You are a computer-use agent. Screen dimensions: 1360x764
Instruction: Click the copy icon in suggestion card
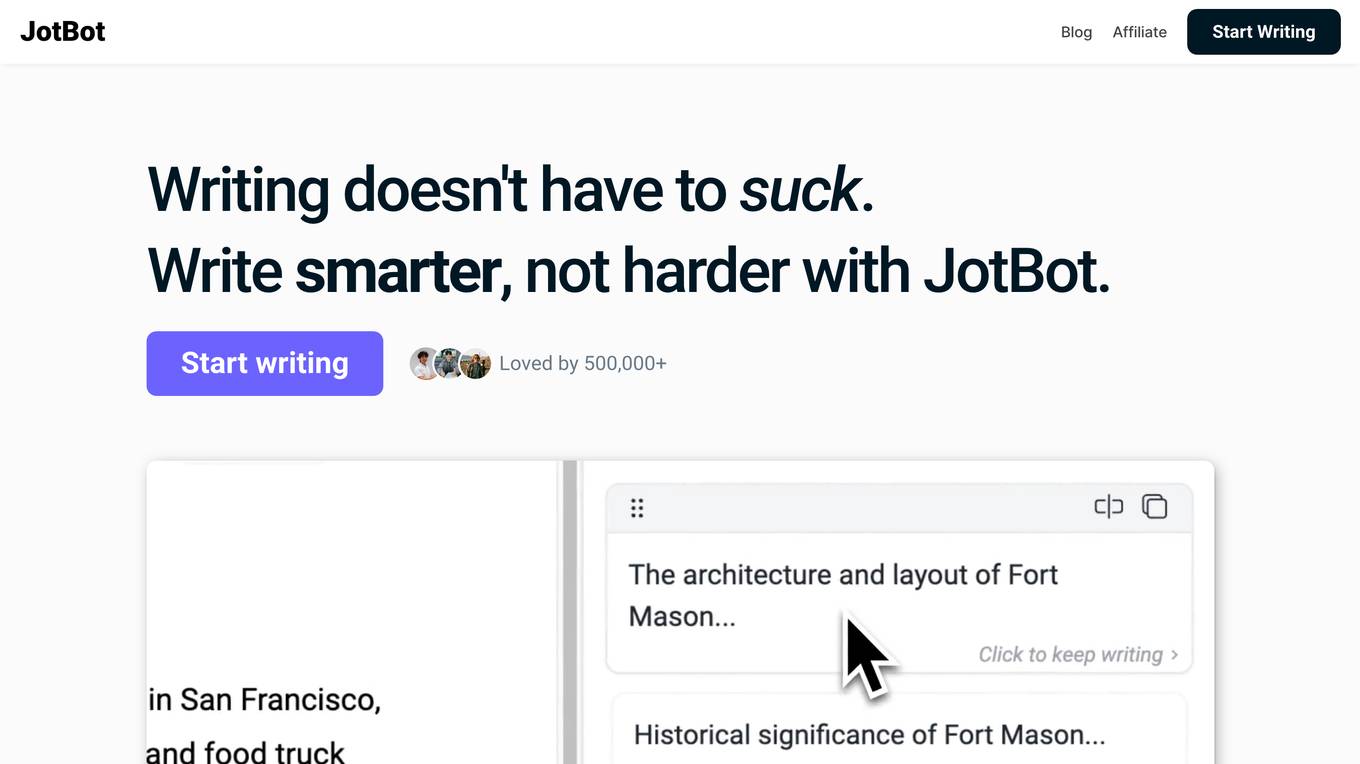pos(1155,507)
